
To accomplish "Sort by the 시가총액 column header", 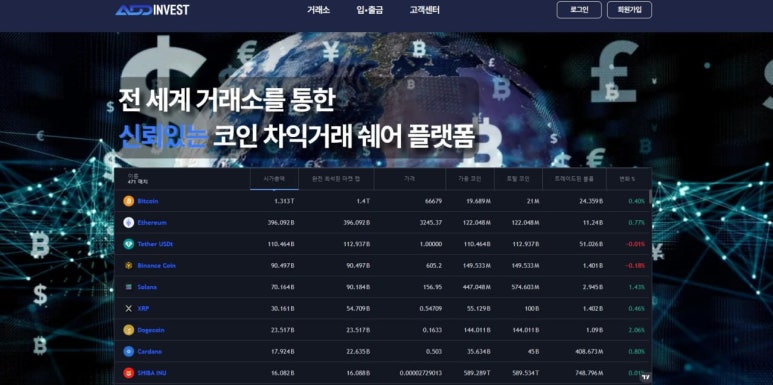I will 274,179.
